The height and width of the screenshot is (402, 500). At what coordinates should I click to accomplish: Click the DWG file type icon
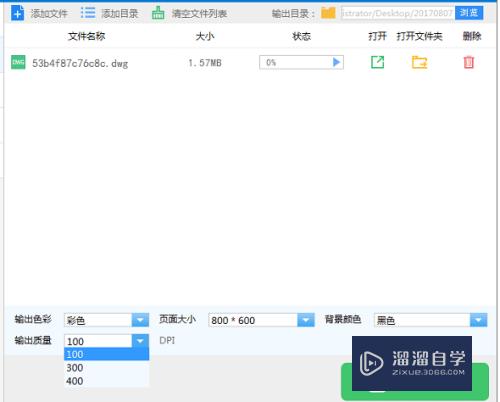click(x=18, y=62)
